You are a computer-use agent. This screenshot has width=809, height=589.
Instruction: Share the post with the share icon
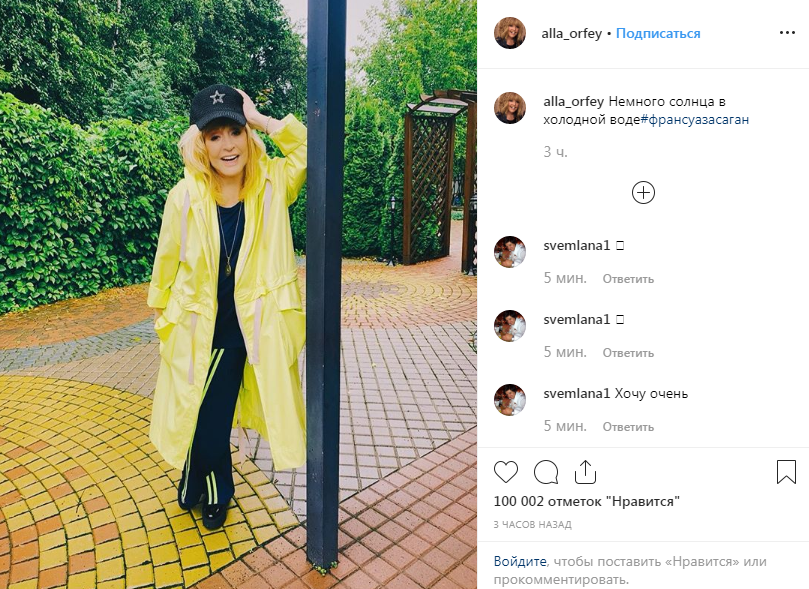[x=586, y=471]
